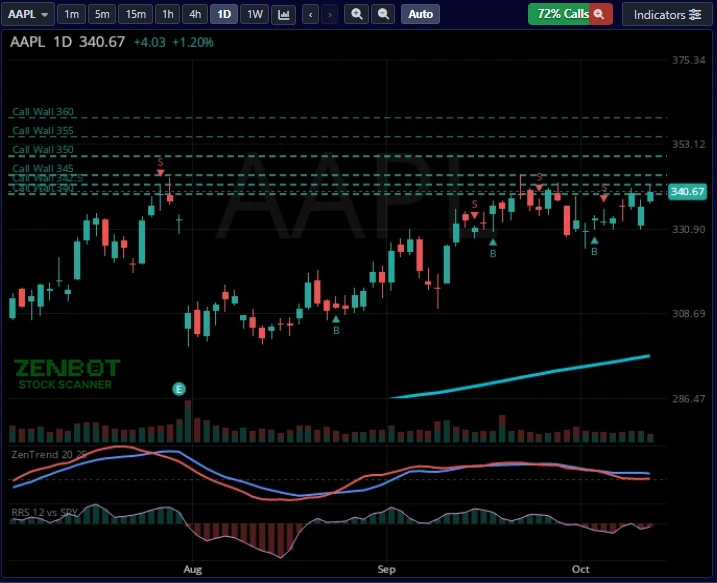
Task: Select the 1D daily timeframe
Action: pos(224,14)
